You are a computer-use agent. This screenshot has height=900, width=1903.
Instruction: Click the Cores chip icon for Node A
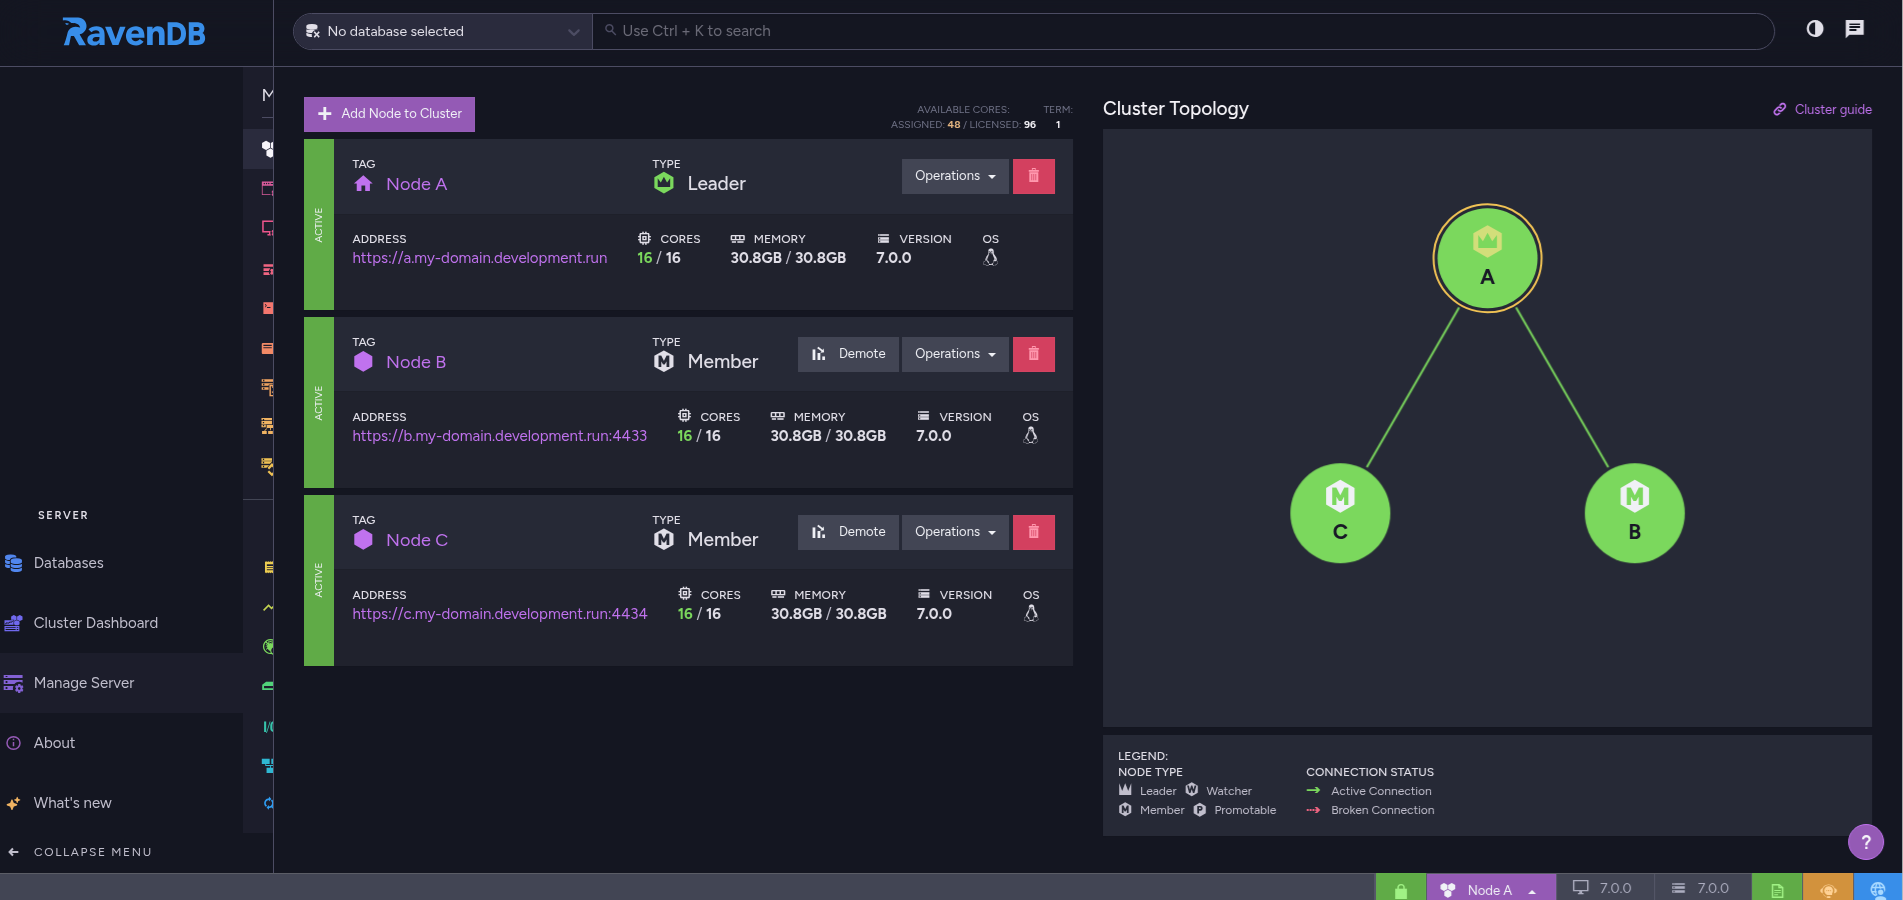point(645,238)
